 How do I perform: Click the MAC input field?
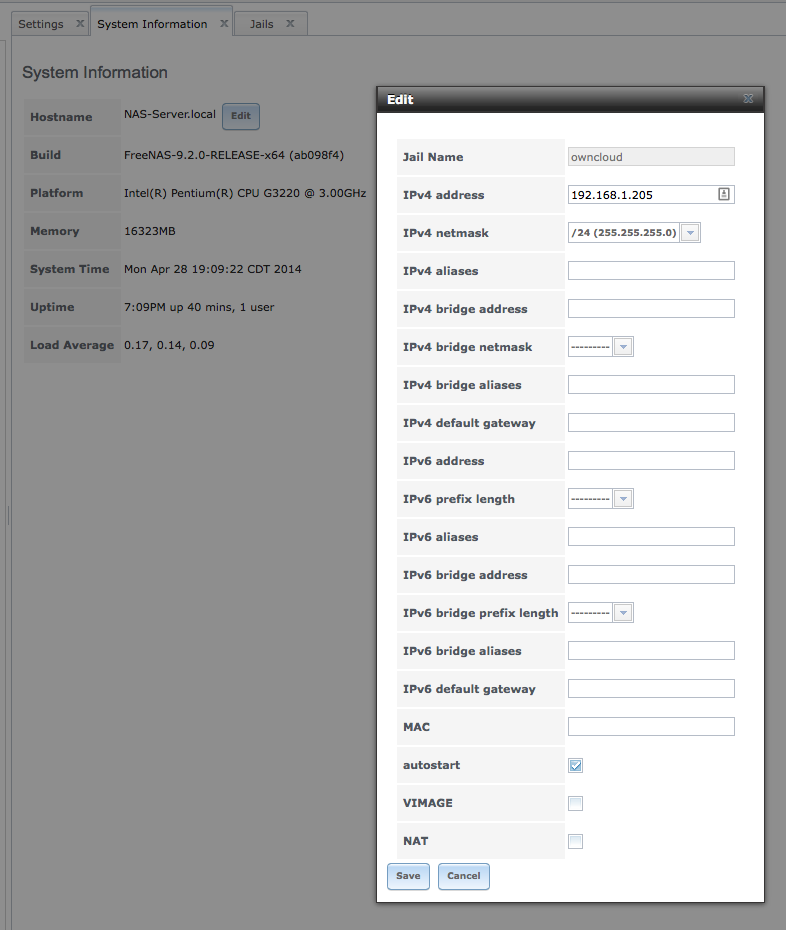[651, 727]
